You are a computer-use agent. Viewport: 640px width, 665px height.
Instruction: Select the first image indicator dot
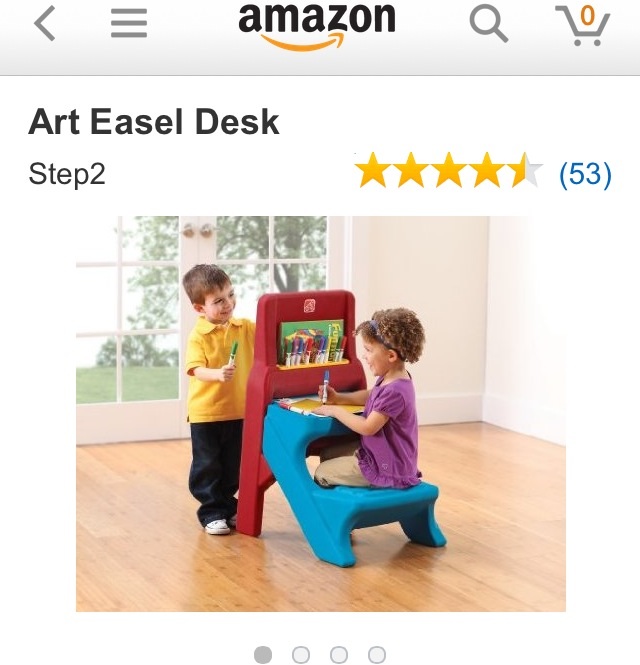pos(263,654)
